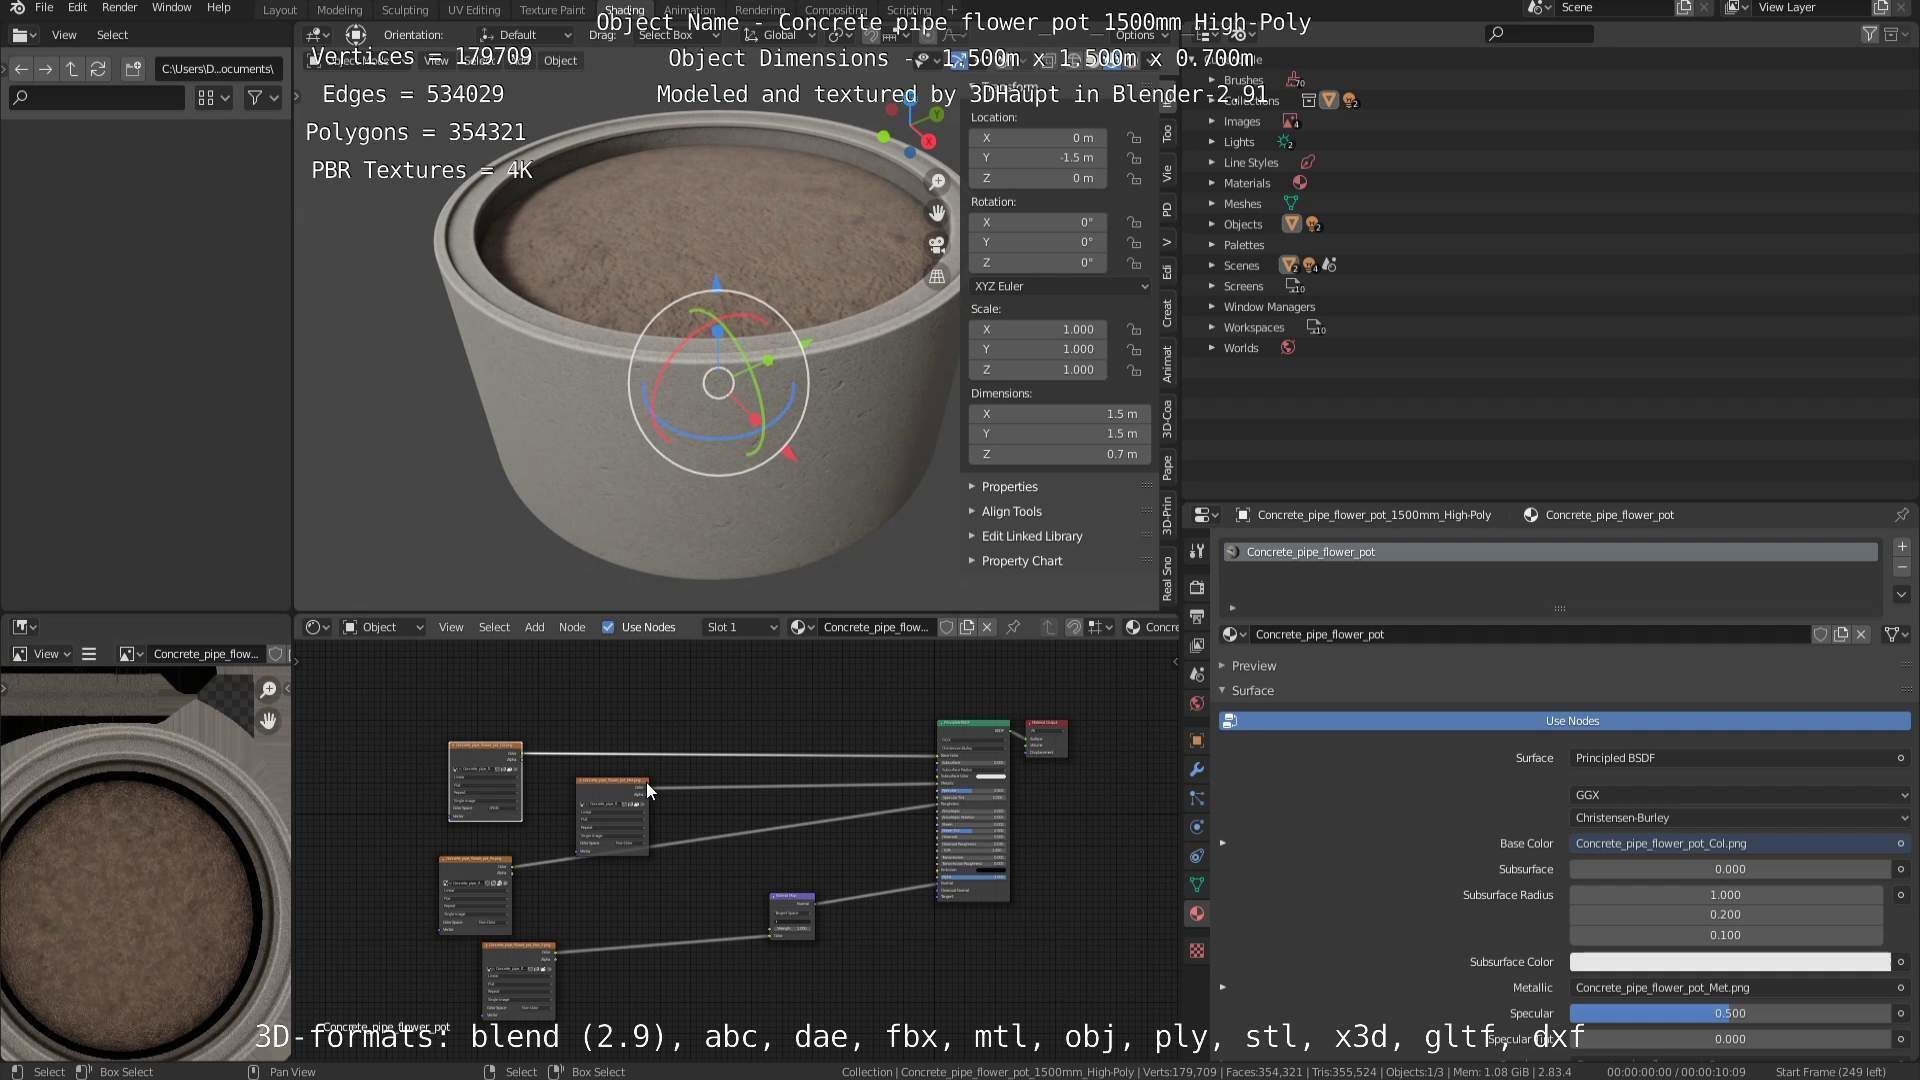Open outliner filter funnel icon
This screenshot has width=1920, height=1080.
[x=1869, y=34]
